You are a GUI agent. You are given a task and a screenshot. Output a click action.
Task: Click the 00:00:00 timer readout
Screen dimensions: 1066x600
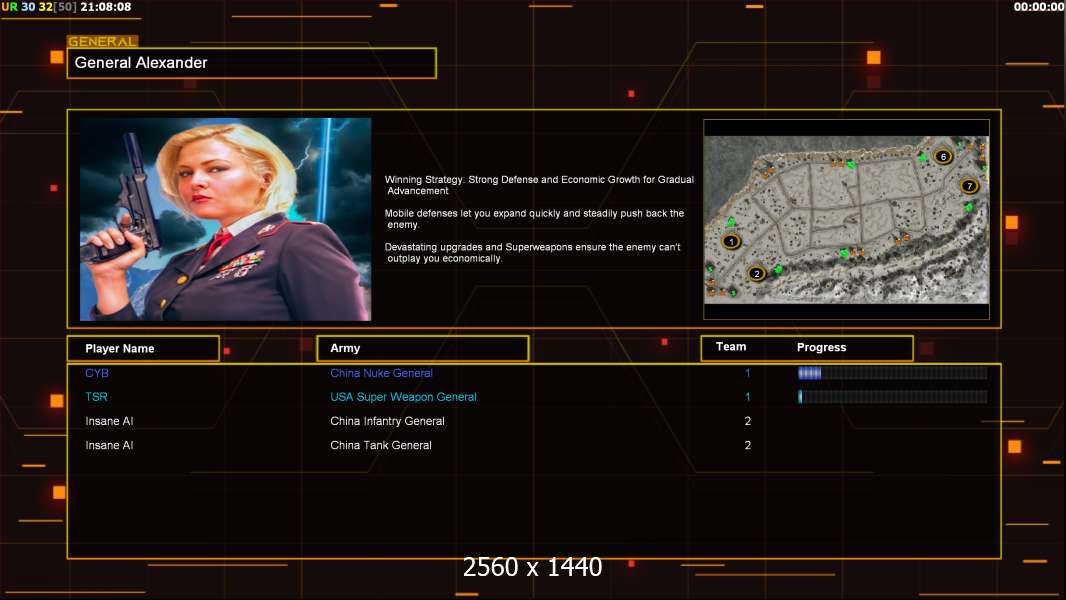pyautogui.click(x=1039, y=7)
